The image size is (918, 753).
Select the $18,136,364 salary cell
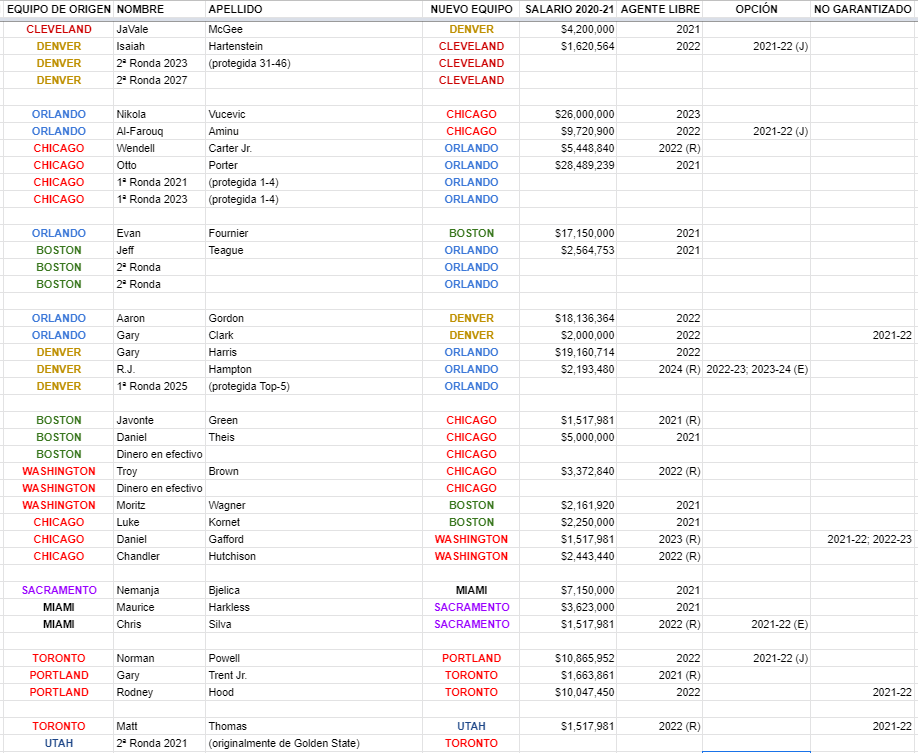[568, 318]
